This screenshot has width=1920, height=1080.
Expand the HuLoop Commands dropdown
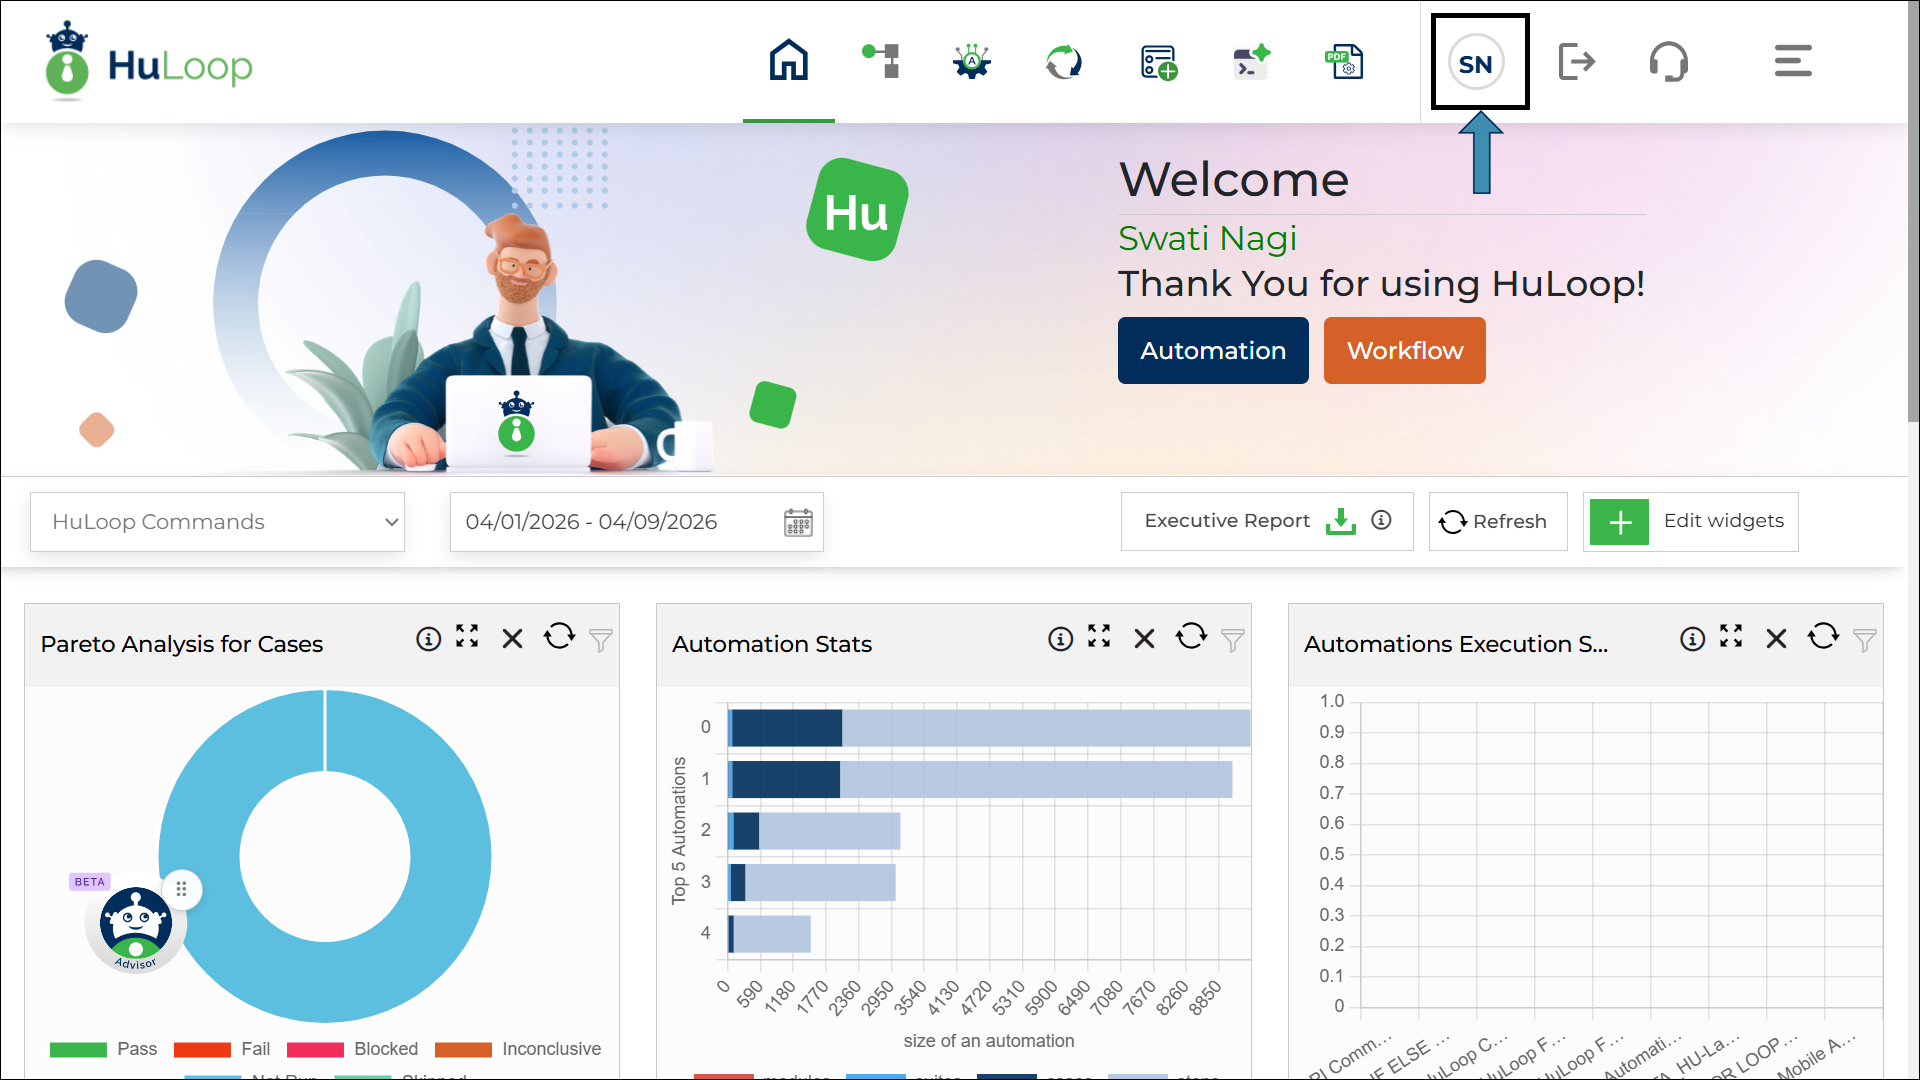217,522
